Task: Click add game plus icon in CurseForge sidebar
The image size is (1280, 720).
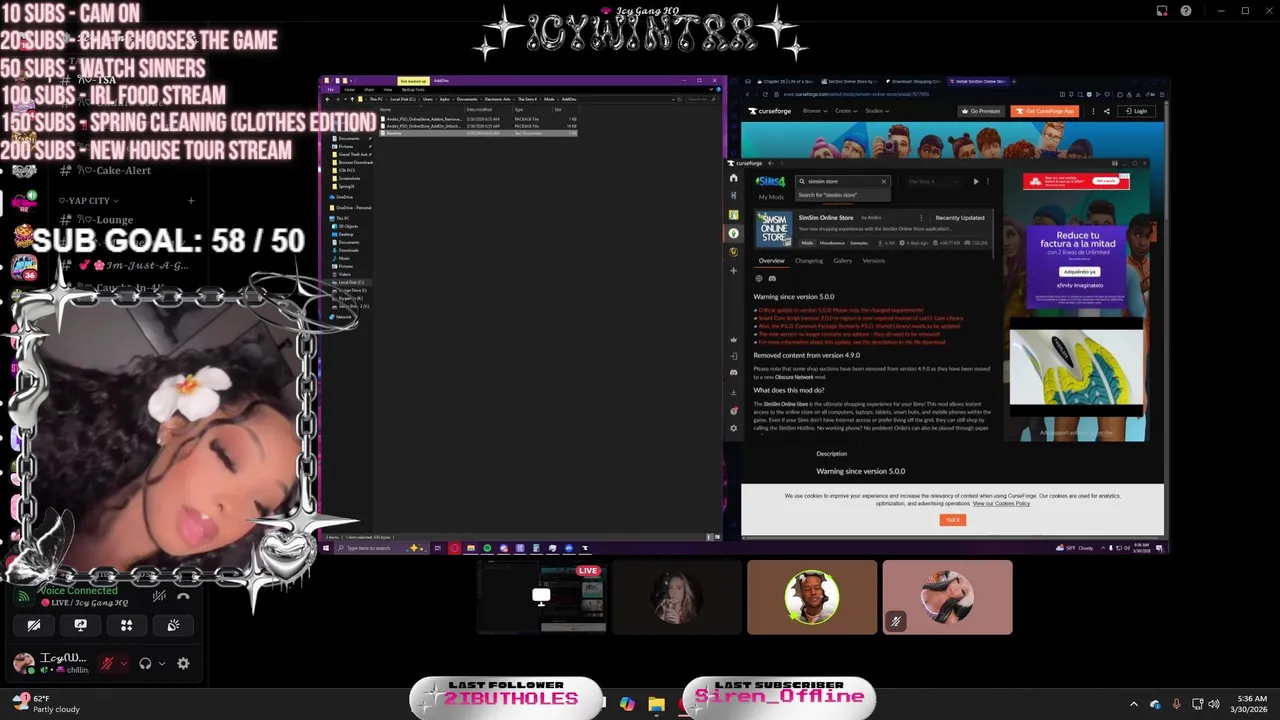Action: coord(734,270)
